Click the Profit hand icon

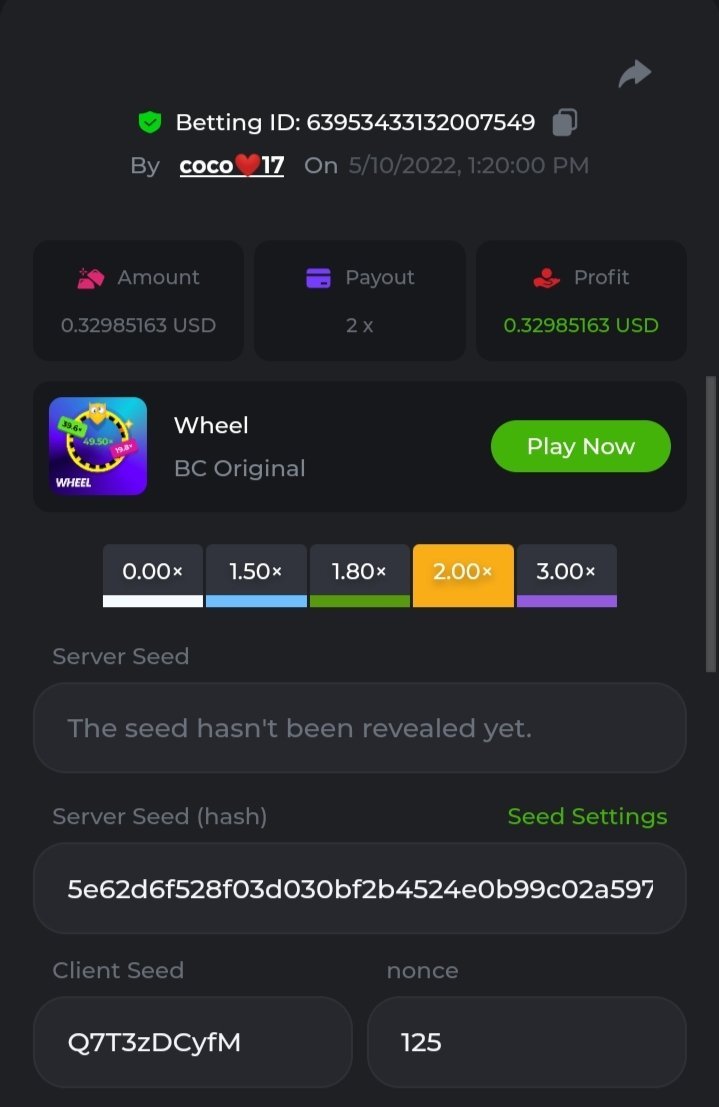[x=547, y=278]
